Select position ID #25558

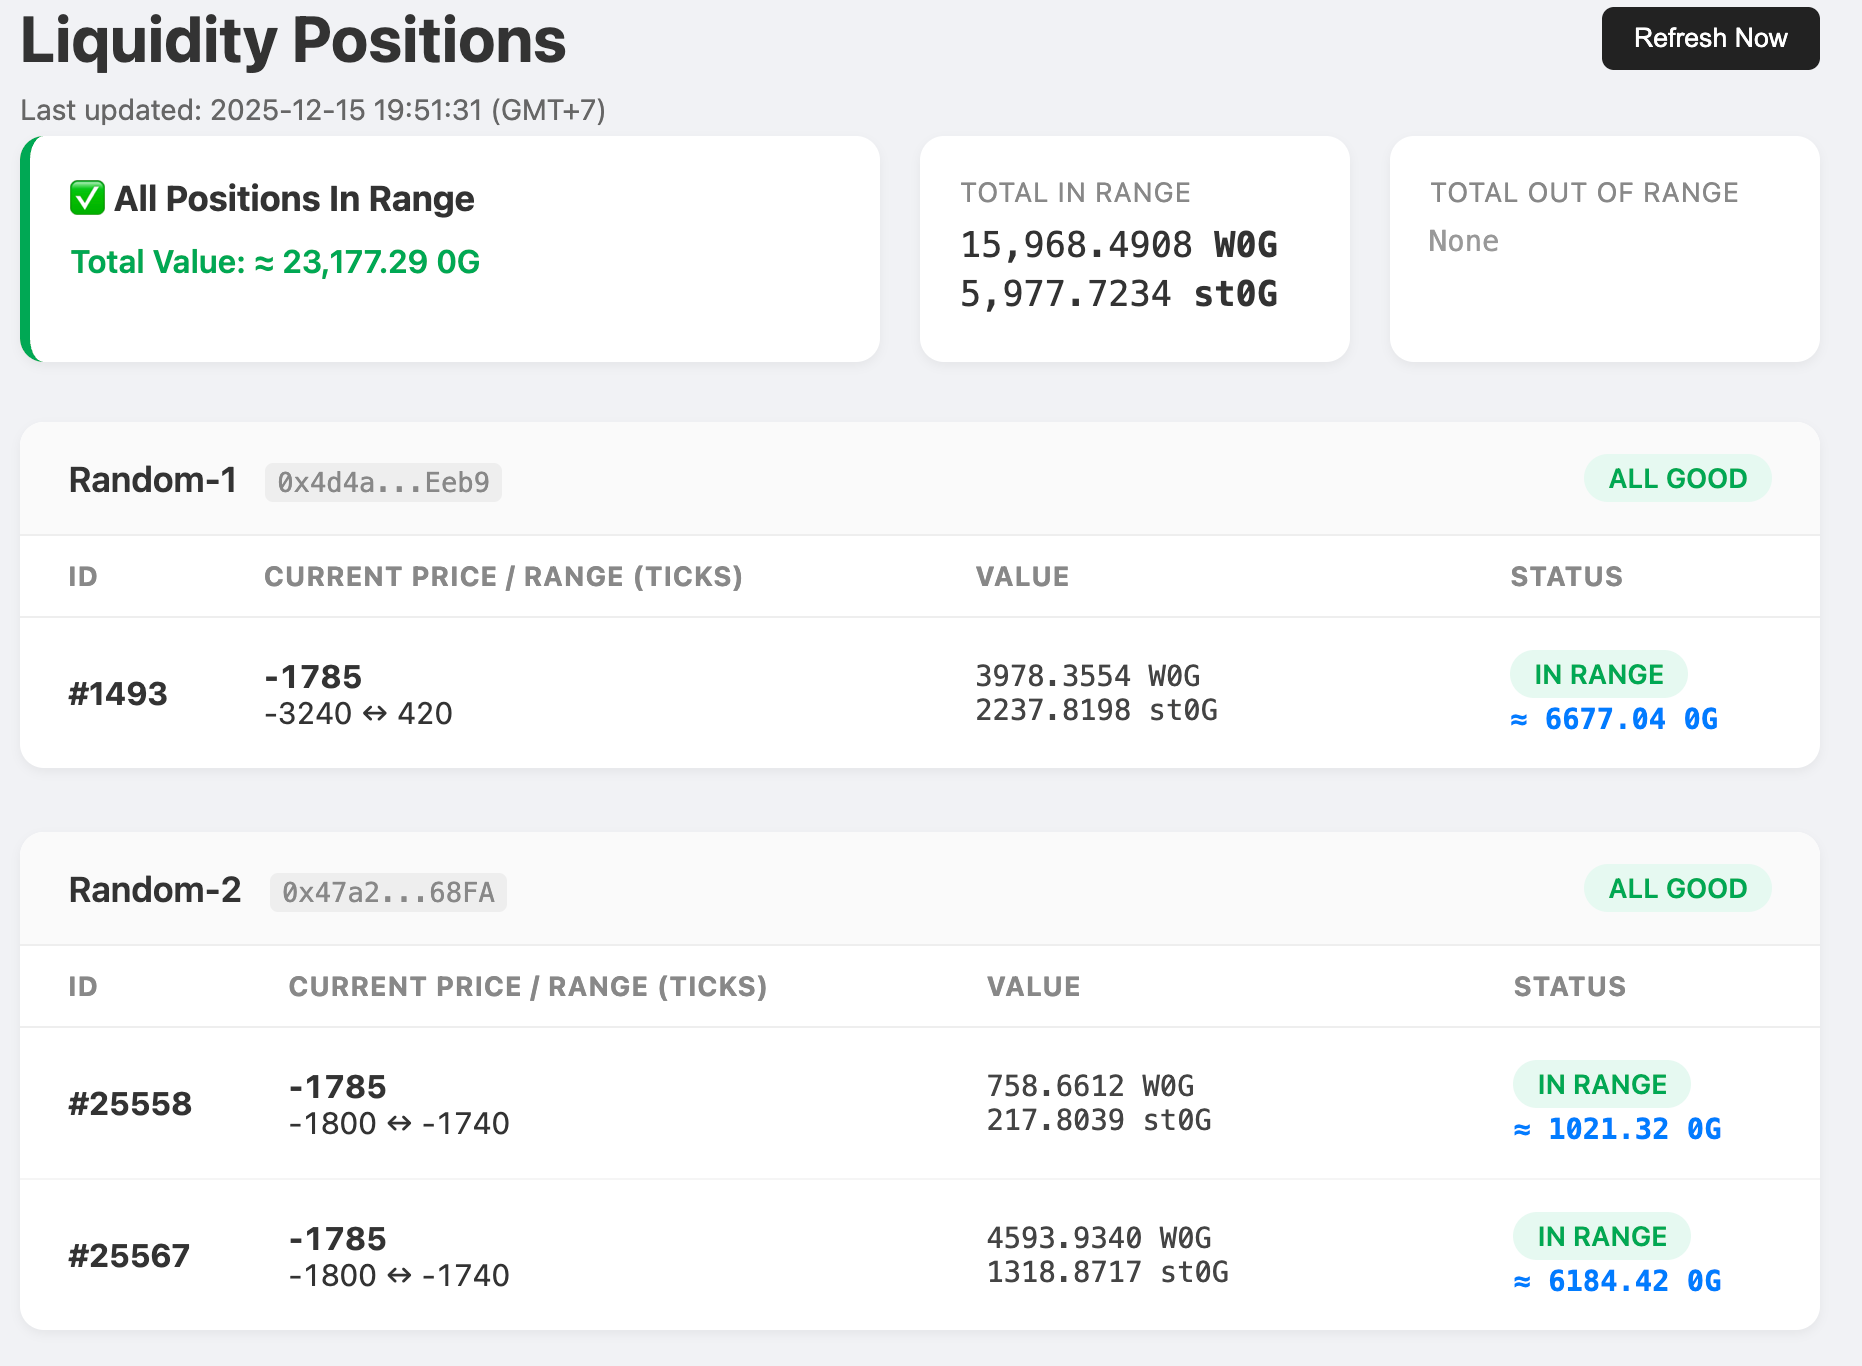point(130,1104)
